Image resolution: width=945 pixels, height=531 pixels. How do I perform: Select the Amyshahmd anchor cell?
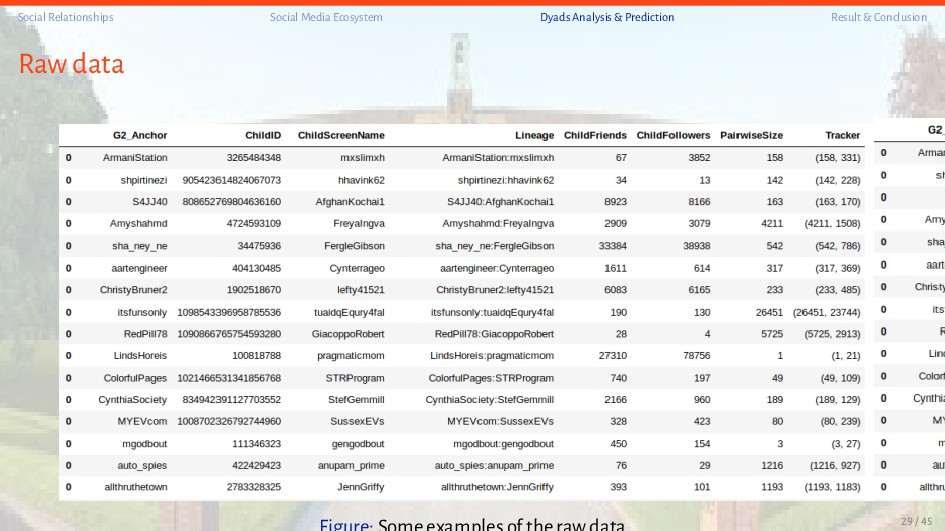click(139, 223)
